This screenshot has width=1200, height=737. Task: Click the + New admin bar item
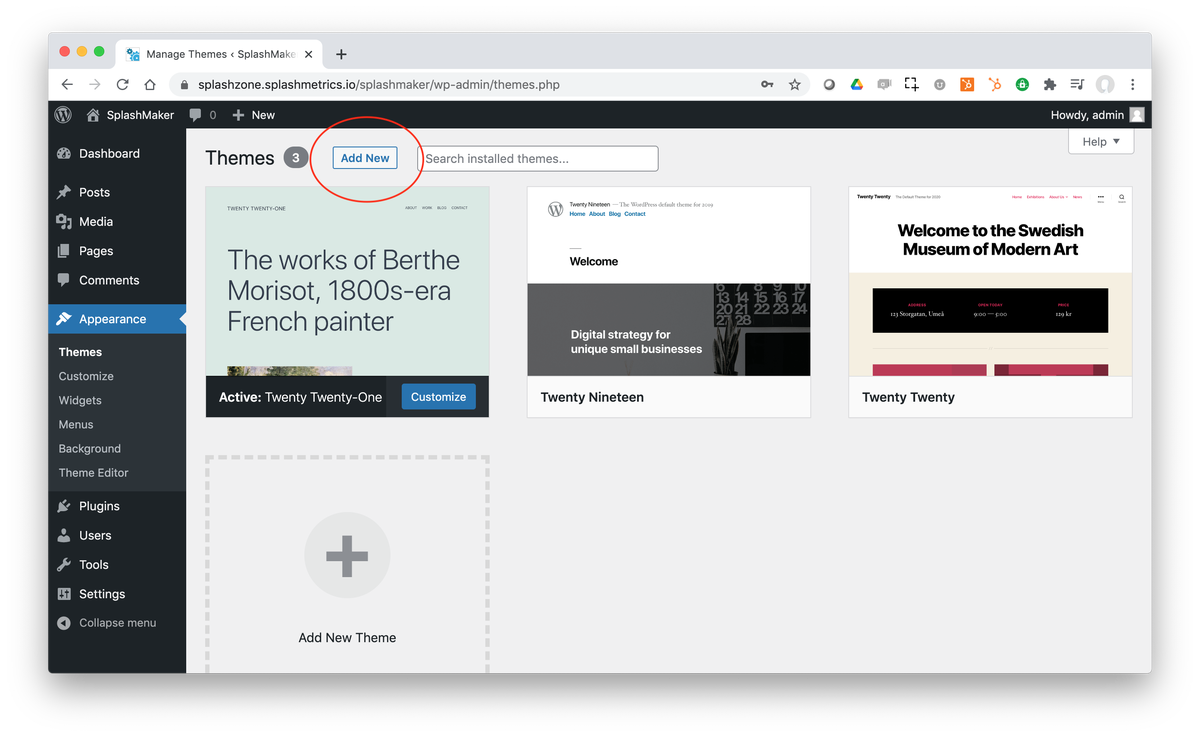click(253, 115)
